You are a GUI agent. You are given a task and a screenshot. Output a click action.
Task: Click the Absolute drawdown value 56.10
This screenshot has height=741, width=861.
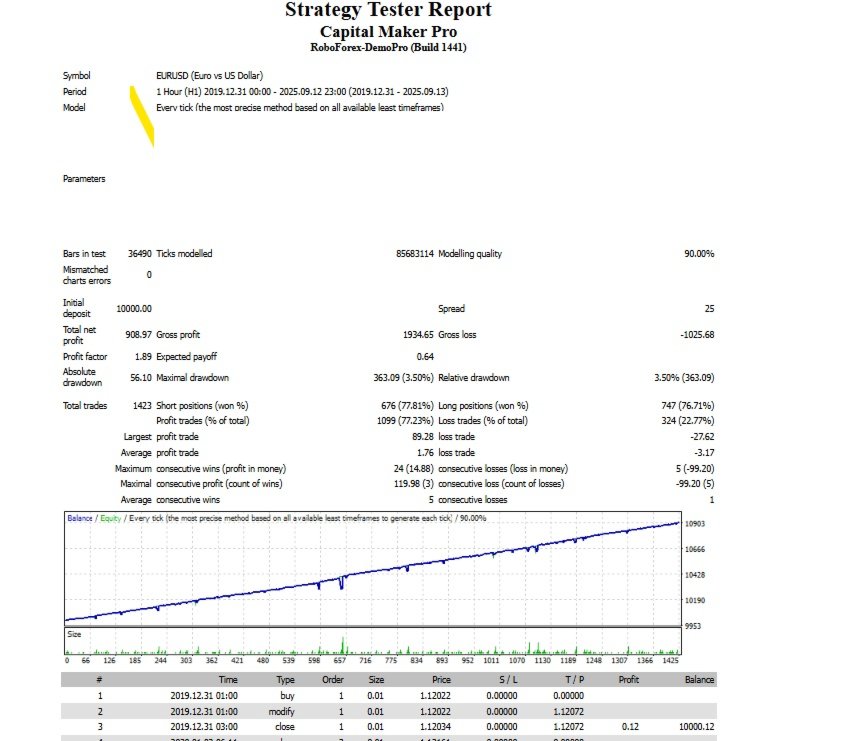141,378
